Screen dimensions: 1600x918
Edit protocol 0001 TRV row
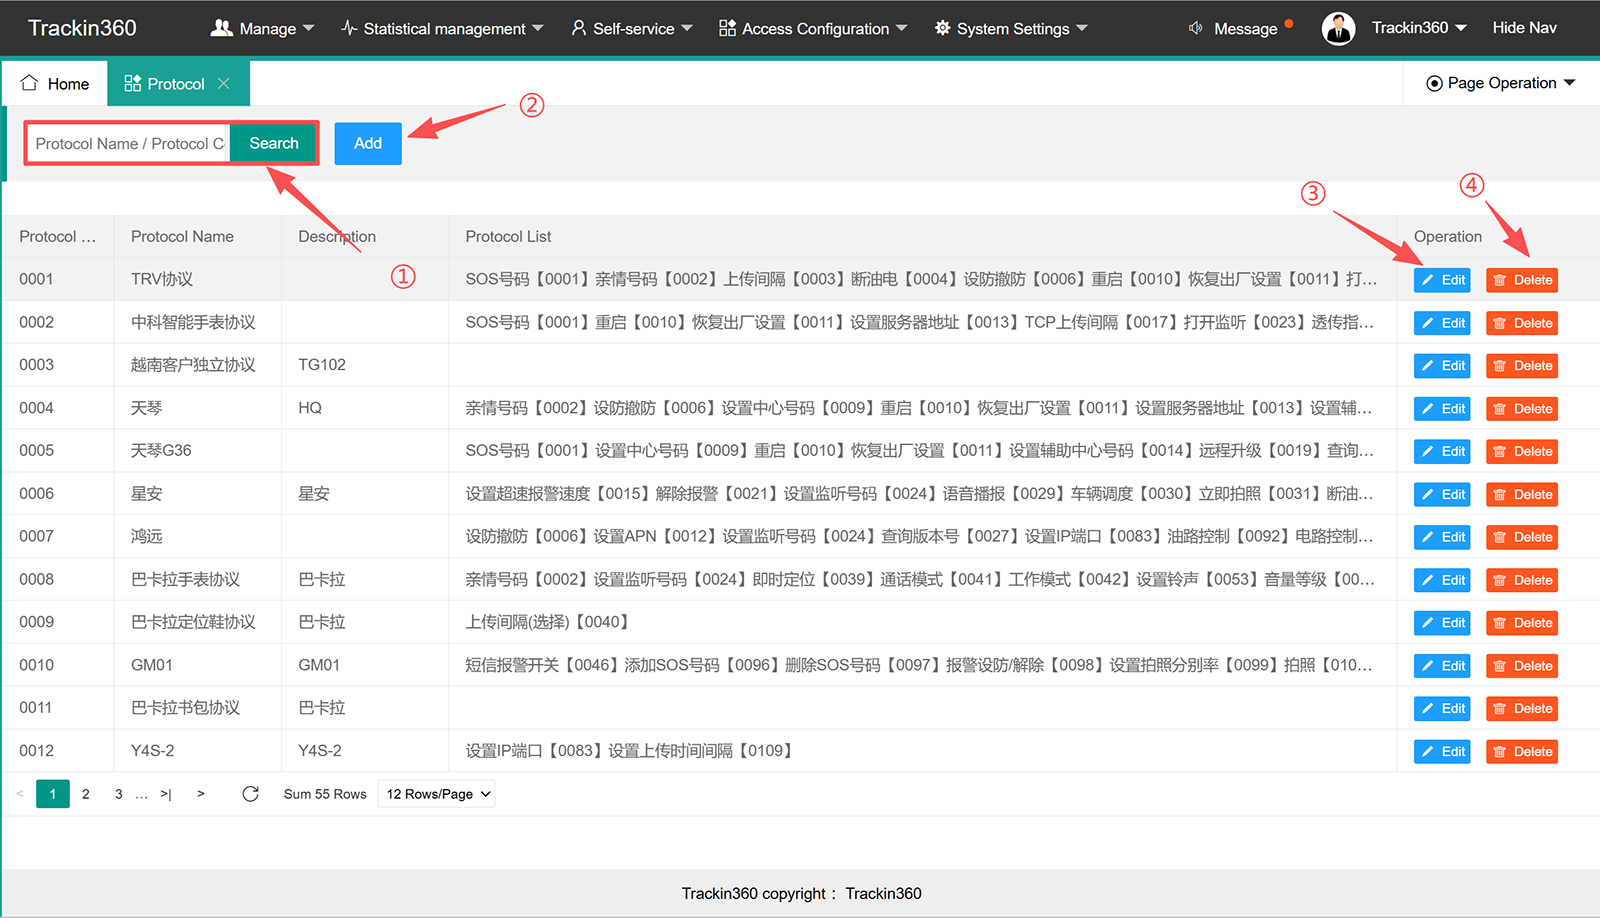click(x=1442, y=280)
